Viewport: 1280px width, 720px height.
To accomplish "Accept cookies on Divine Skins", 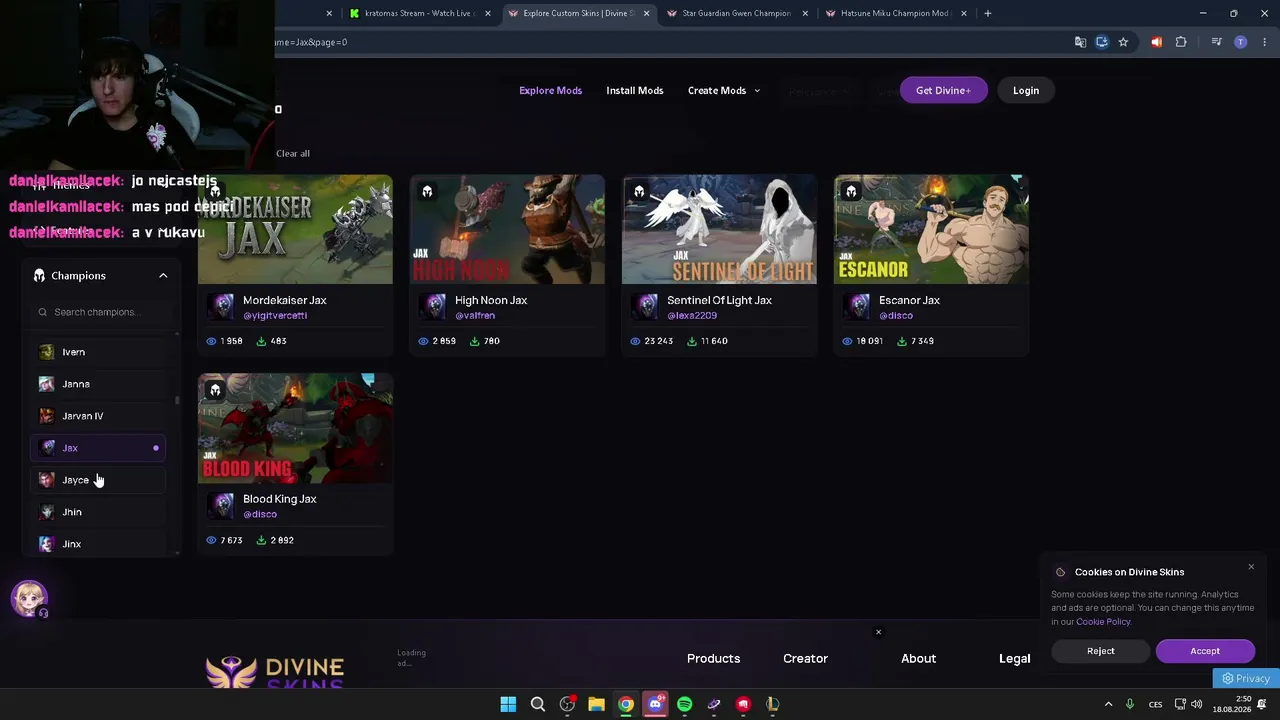I will pyautogui.click(x=1205, y=651).
